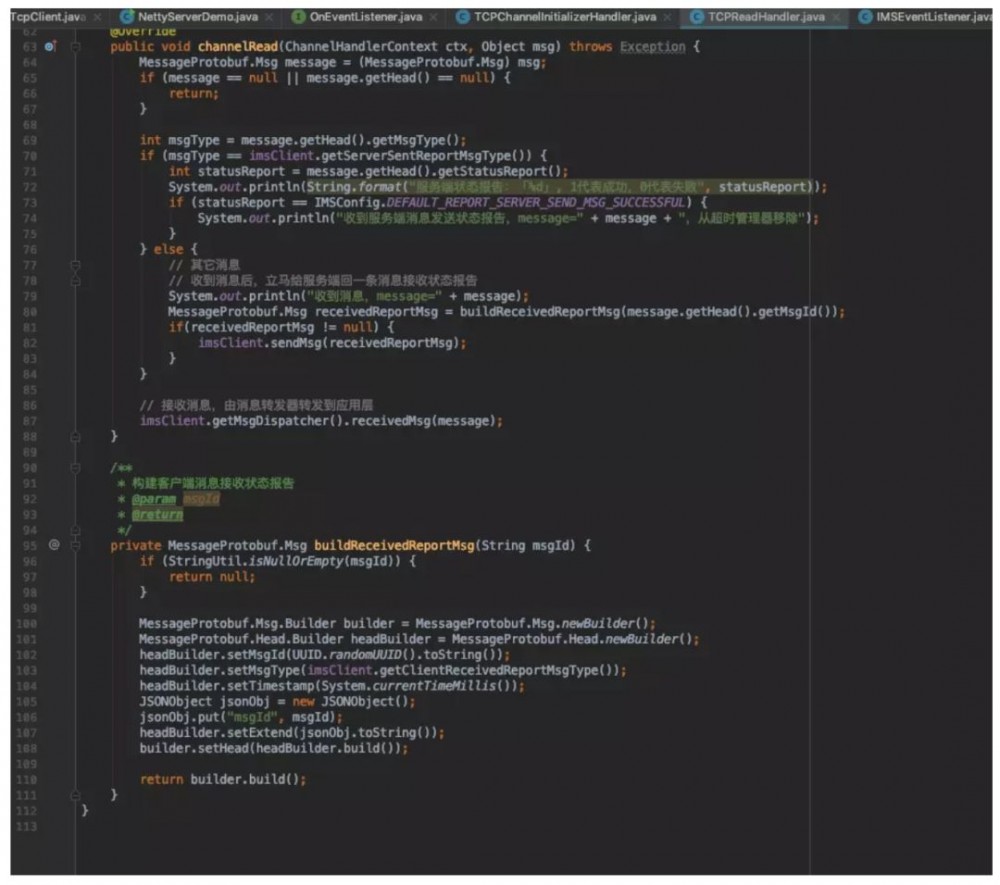This screenshot has width=1000, height=885.
Task: Click getServerSentReportMsgType call on line 70
Action: 426,156
